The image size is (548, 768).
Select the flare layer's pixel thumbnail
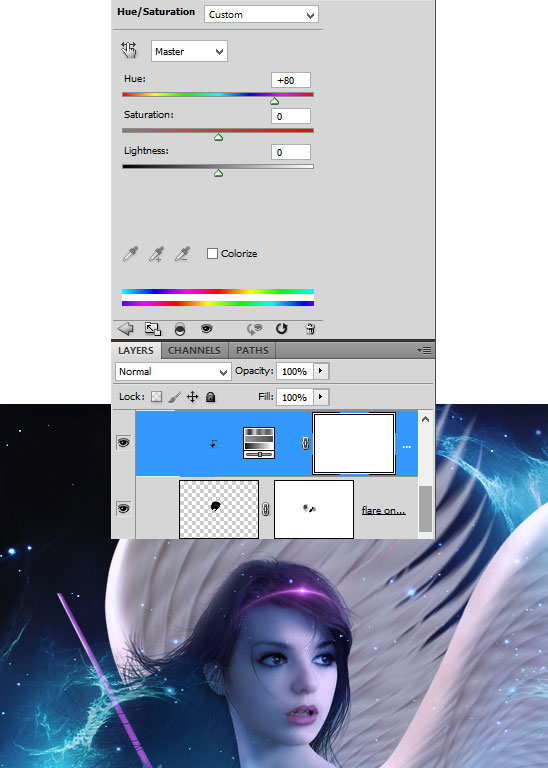tap(219, 509)
